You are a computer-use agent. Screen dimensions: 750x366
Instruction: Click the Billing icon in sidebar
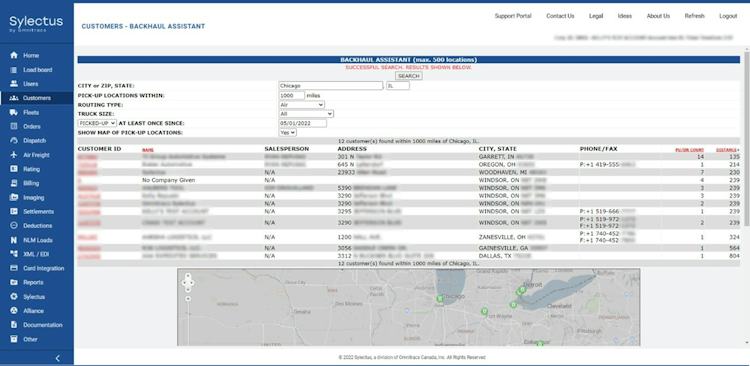pyautogui.click(x=14, y=183)
